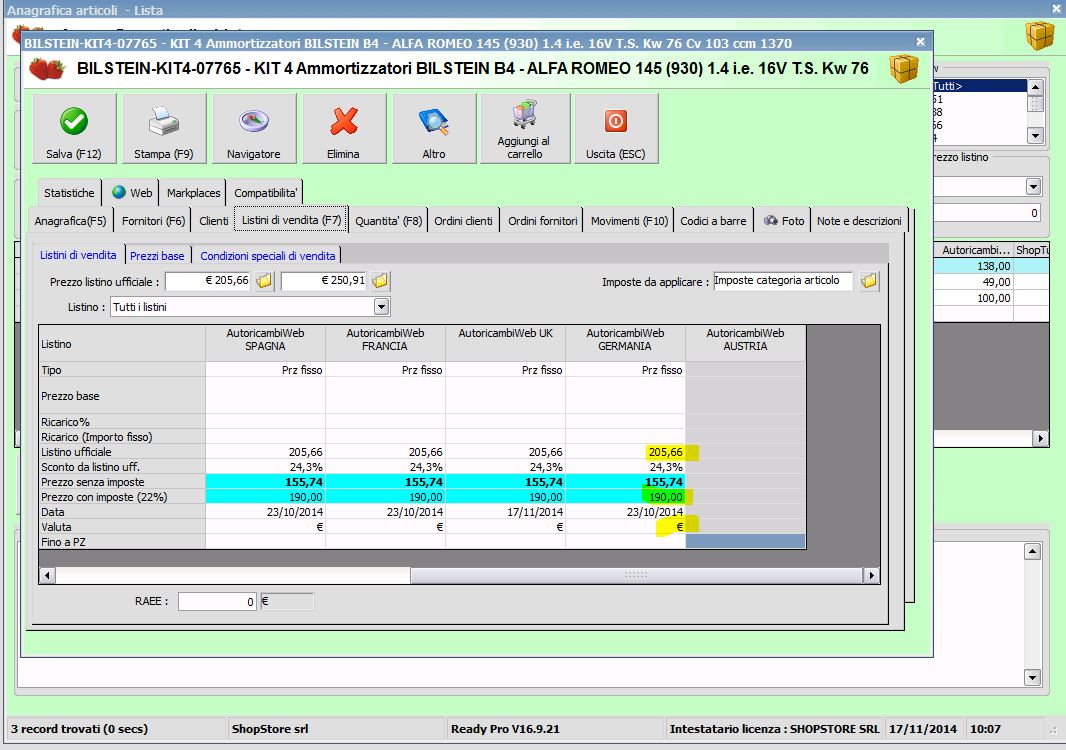Open the Foto tab with camera icon

[x=784, y=221]
